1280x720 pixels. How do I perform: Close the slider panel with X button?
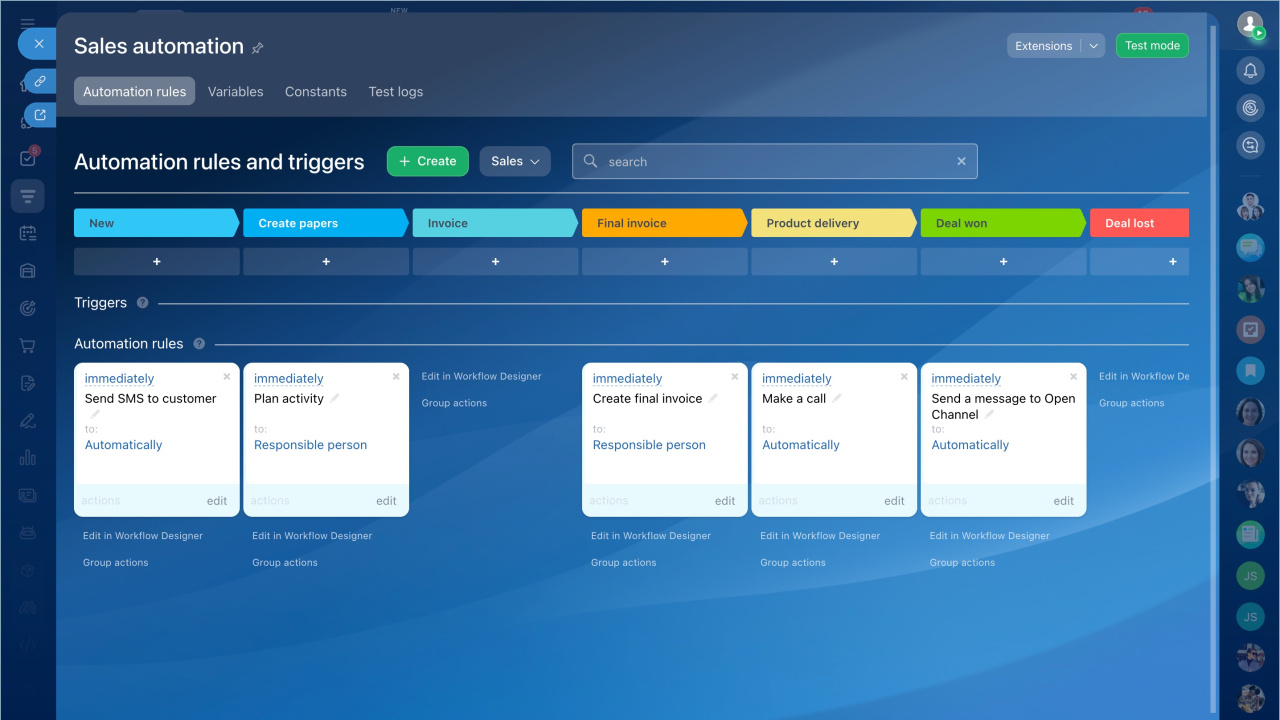click(x=38, y=44)
